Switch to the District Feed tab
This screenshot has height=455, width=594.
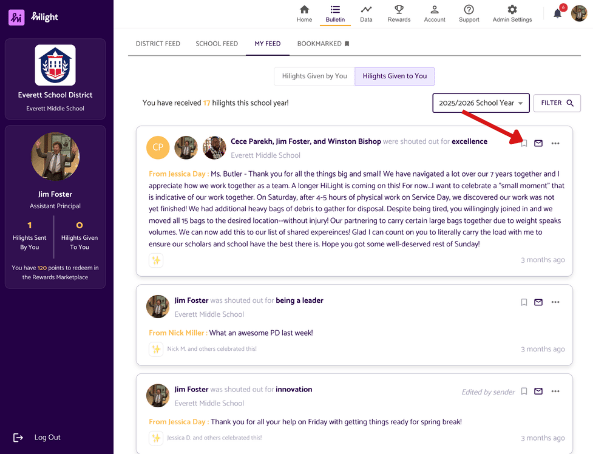click(158, 44)
